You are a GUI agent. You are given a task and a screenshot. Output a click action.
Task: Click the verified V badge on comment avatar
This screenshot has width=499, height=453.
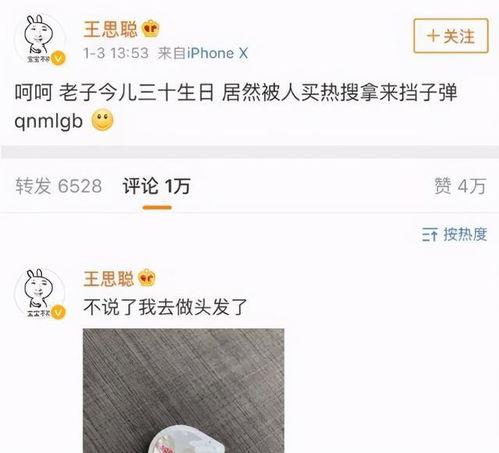point(58,312)
